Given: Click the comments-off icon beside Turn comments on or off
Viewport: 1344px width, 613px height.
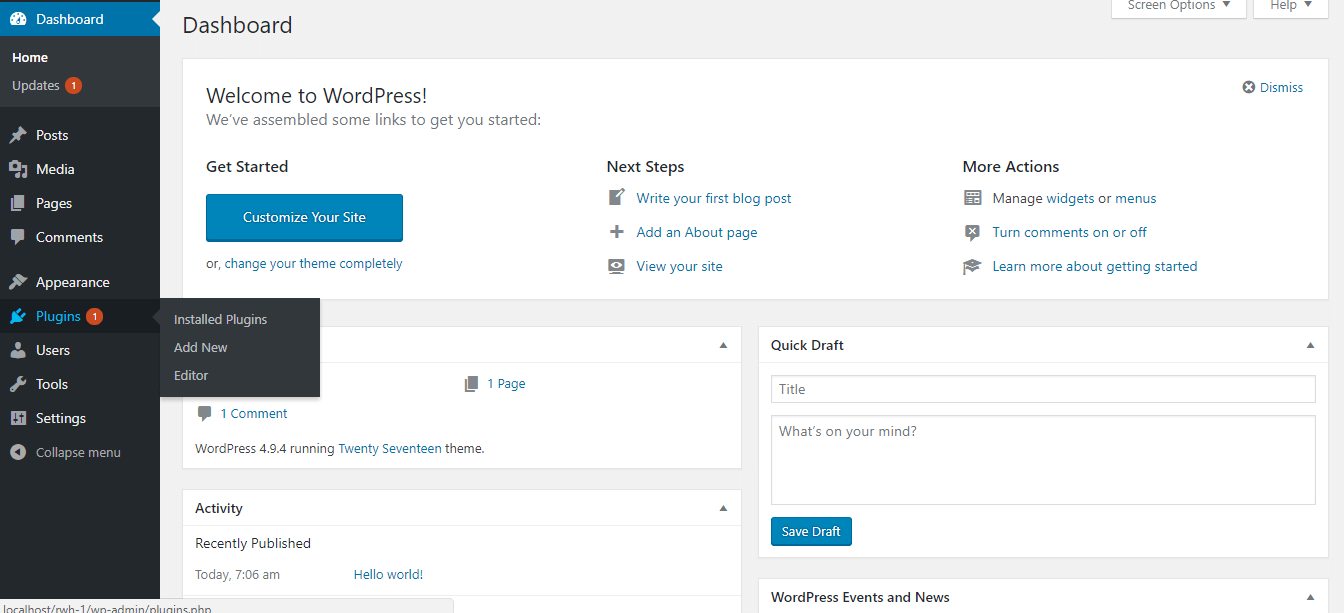Looking at the screenshot, I should click(x=972, y=232).
